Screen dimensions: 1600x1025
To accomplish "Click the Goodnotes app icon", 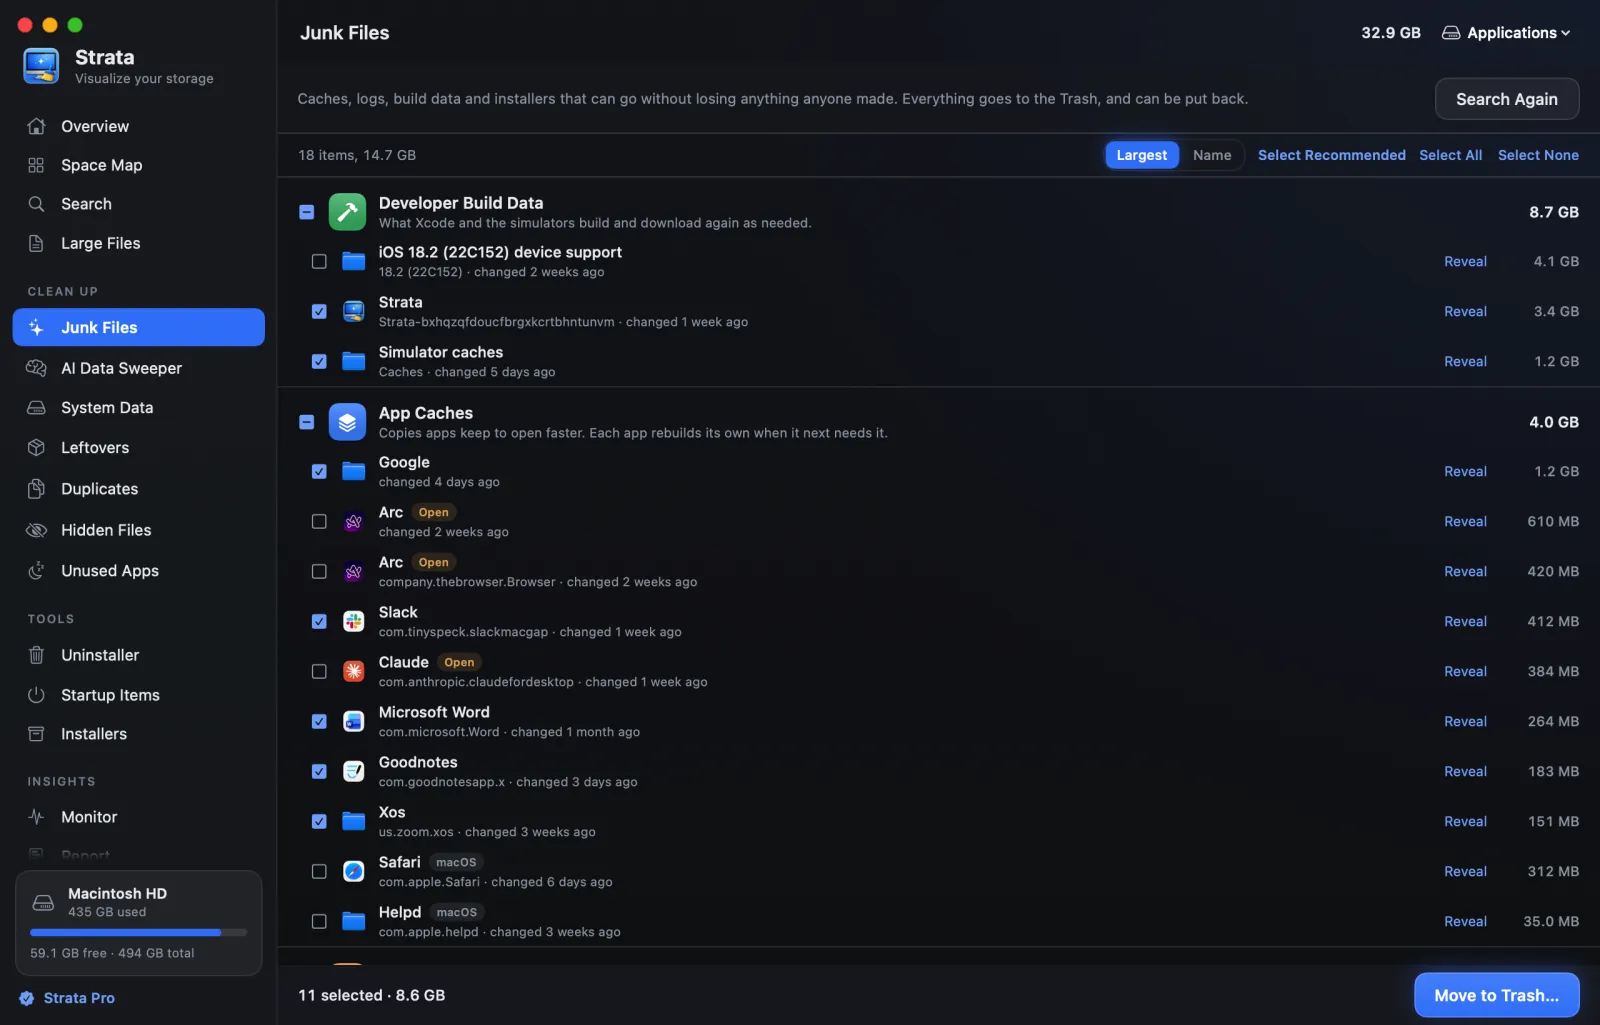I will pos(354,772).
